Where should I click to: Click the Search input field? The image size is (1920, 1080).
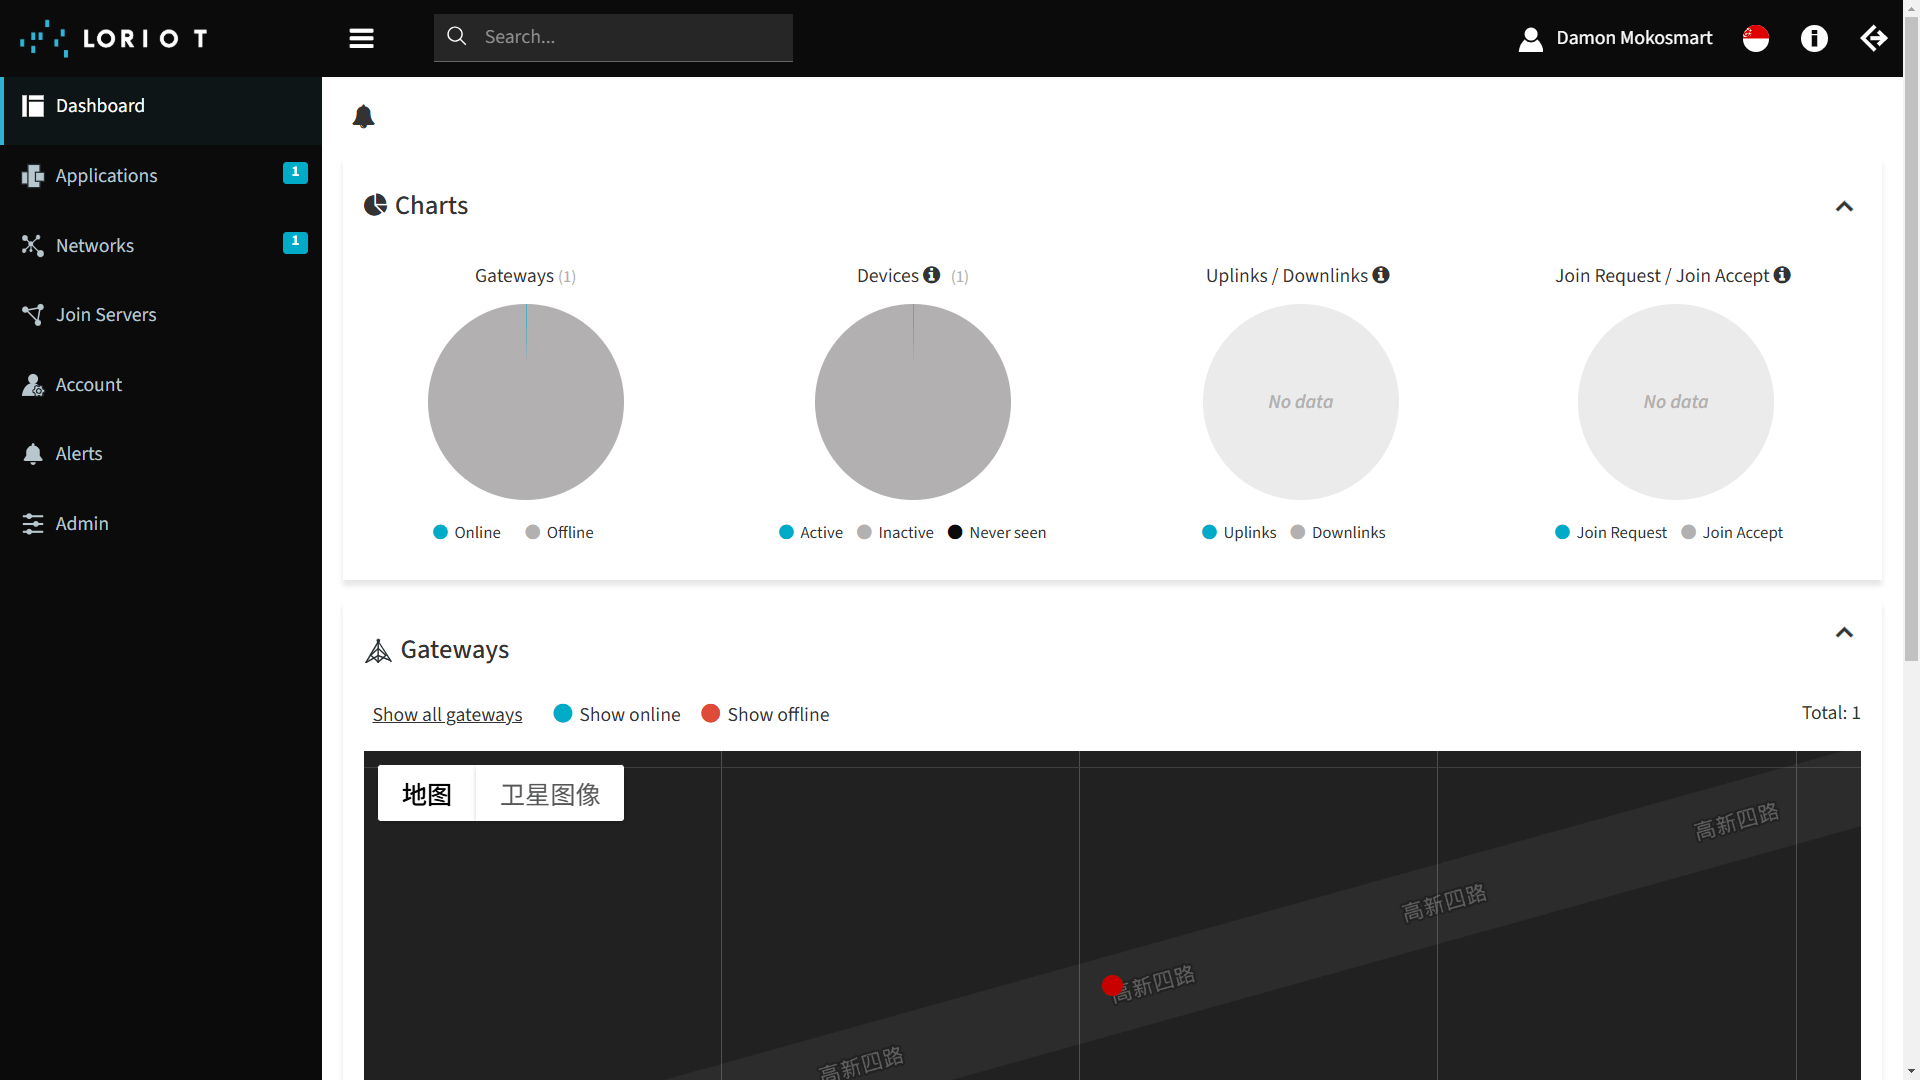(630, 37)
